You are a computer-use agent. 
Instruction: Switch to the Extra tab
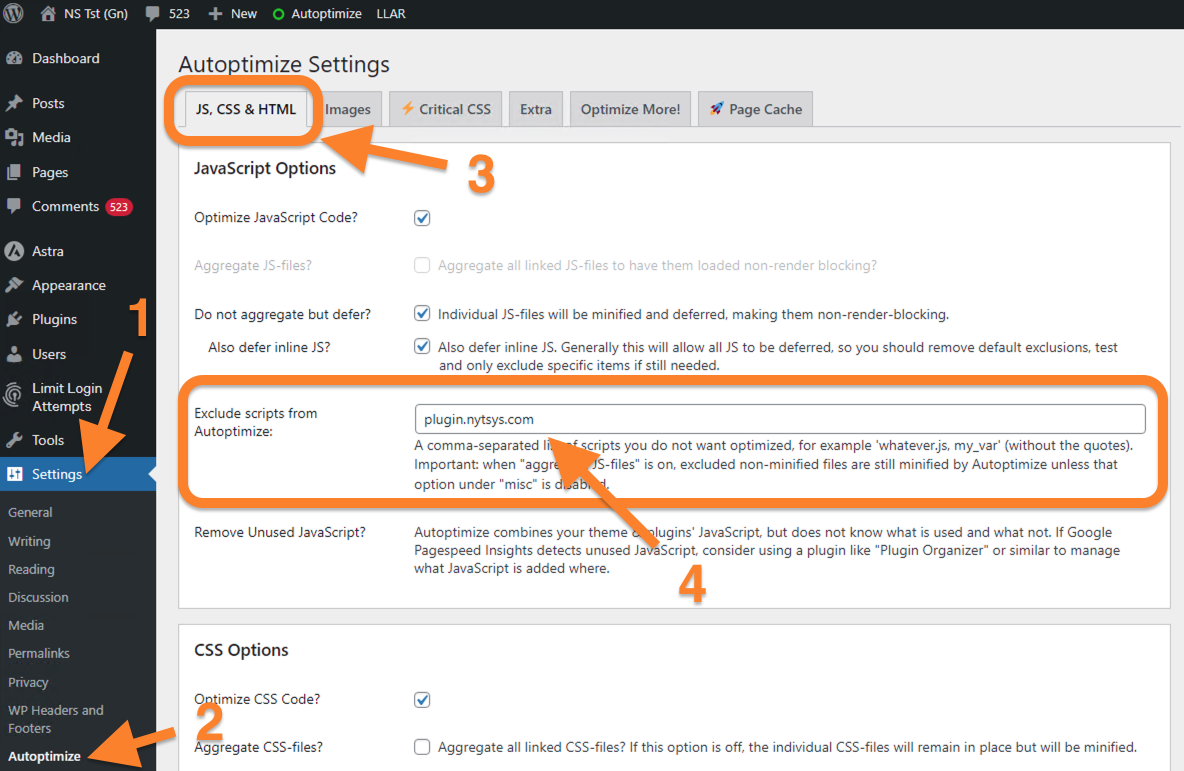coord(535,109)
